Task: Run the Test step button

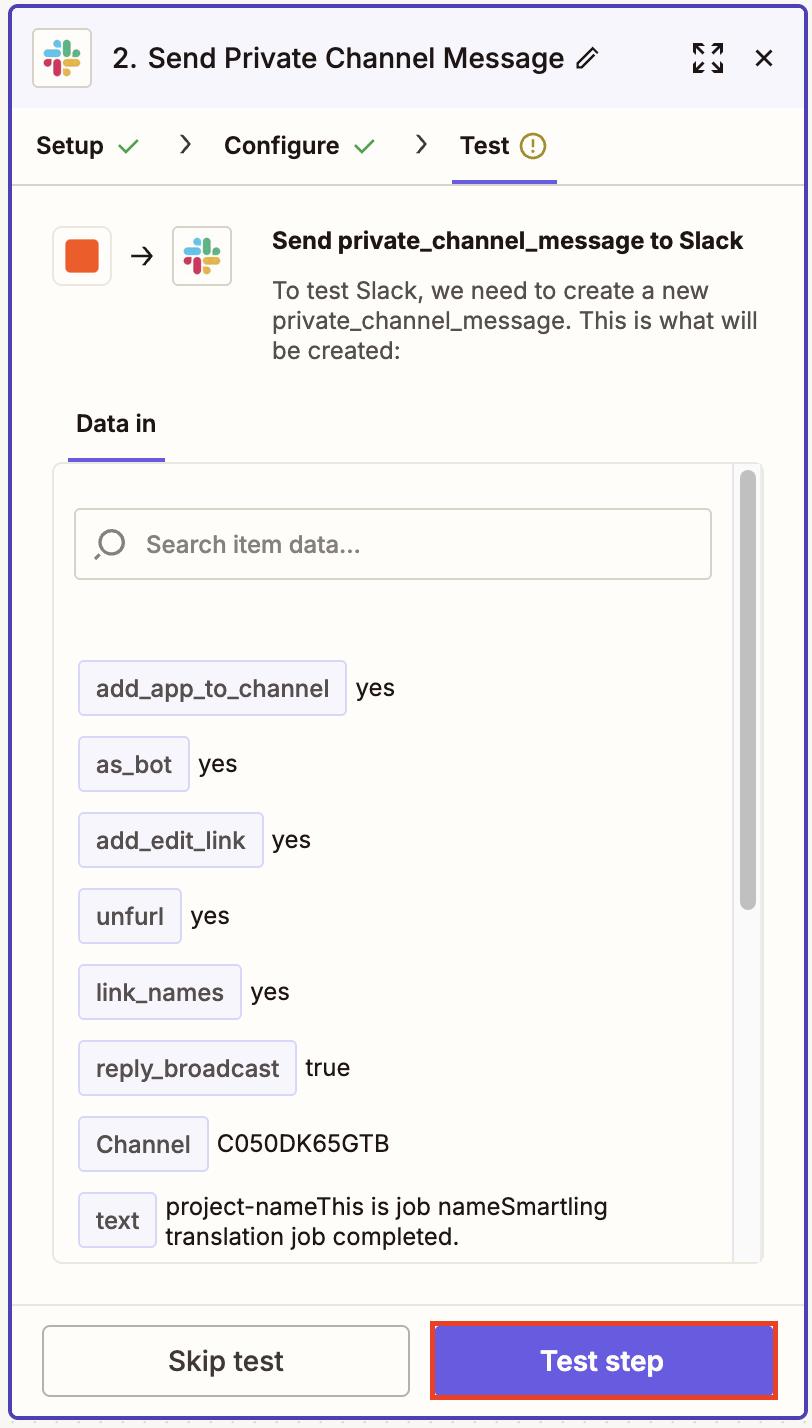Action: [603, 1361]
